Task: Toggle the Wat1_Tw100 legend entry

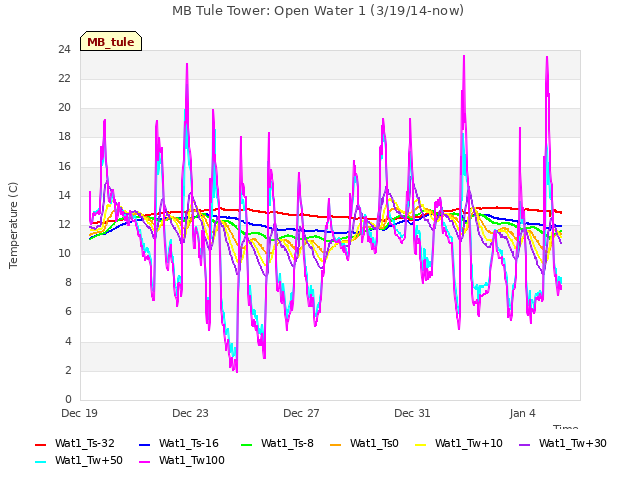Action: 182,460
